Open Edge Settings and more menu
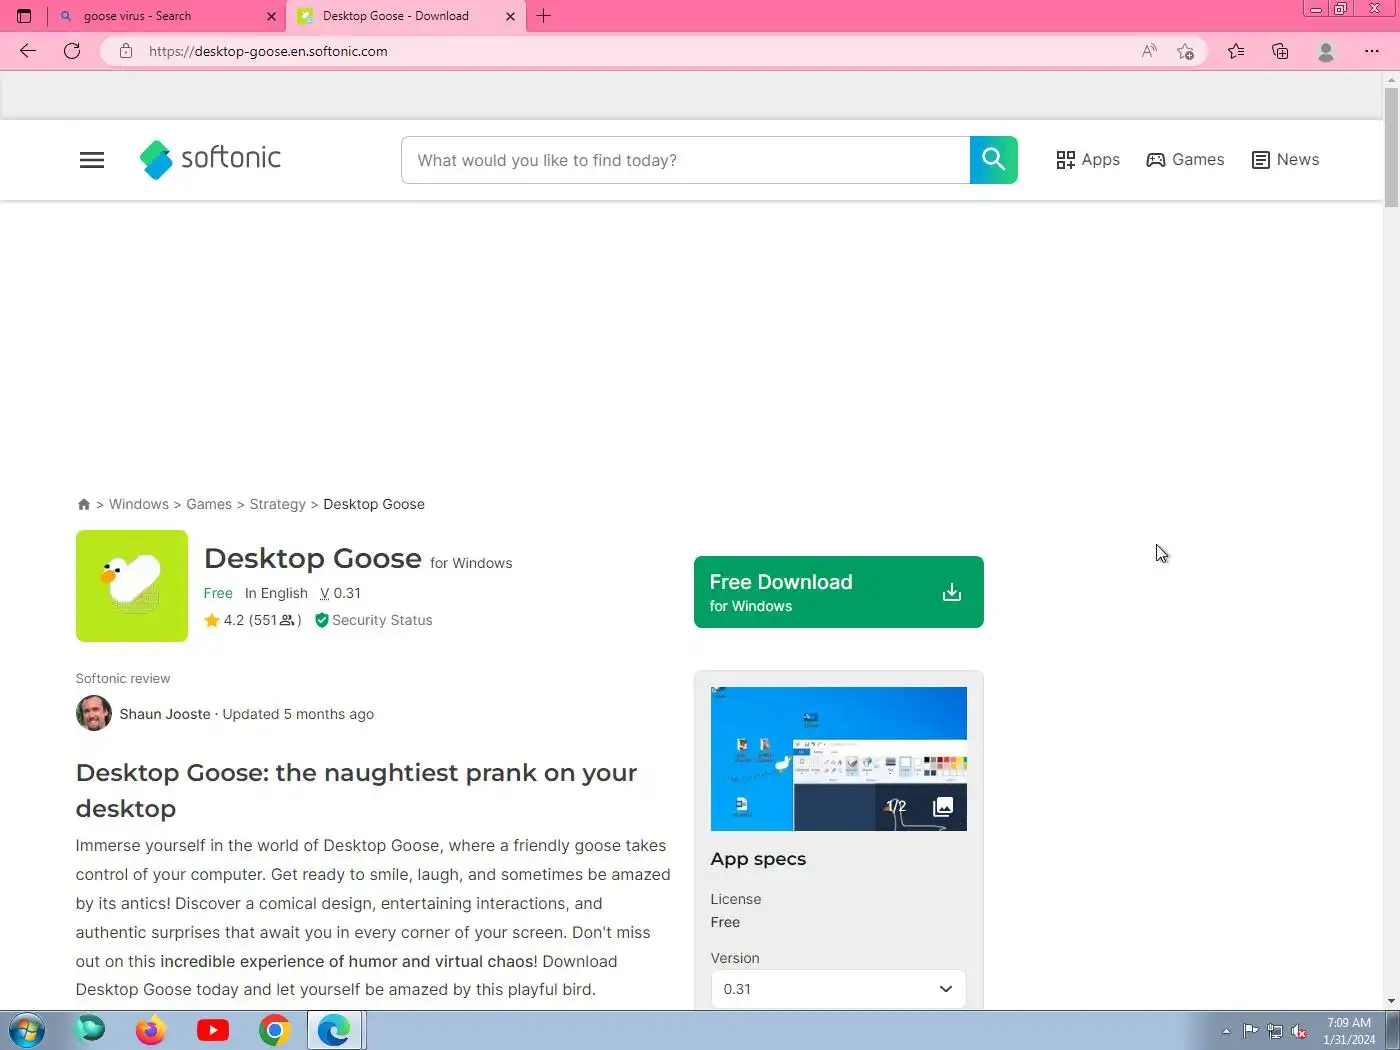Screen dimensions: 1400x1050 (x=1372, y=51)
